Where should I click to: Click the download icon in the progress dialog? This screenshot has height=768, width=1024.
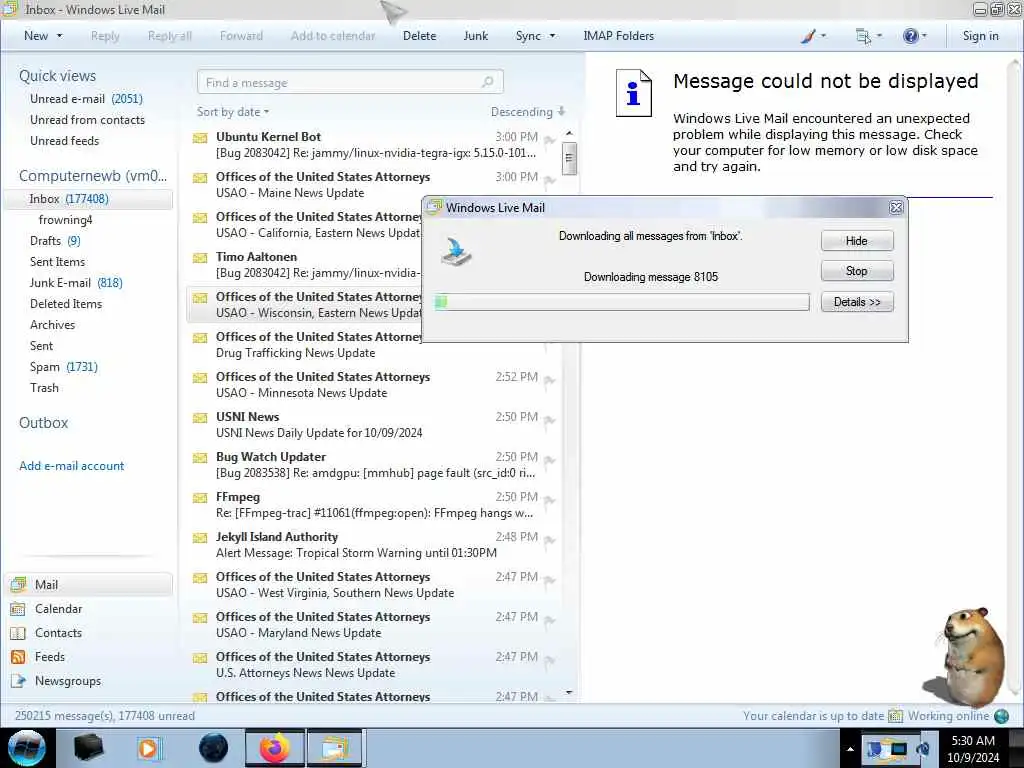[456, 252]
